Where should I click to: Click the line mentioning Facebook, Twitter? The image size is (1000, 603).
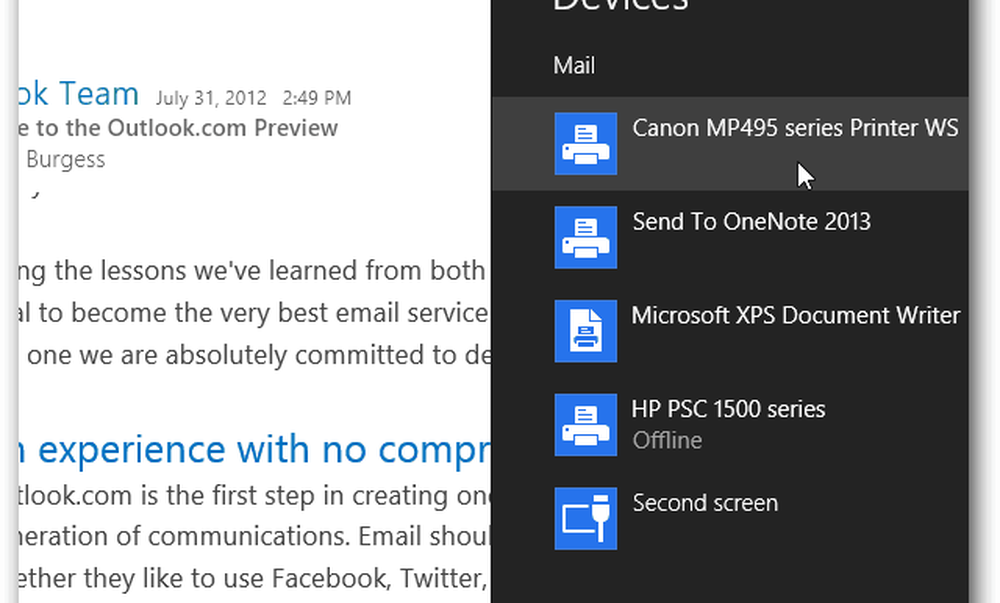point(255,578)
